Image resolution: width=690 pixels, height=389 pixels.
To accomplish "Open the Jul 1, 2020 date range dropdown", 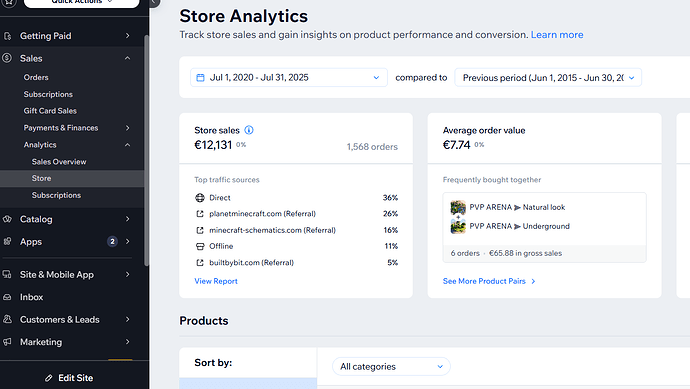I will [289, 77].
